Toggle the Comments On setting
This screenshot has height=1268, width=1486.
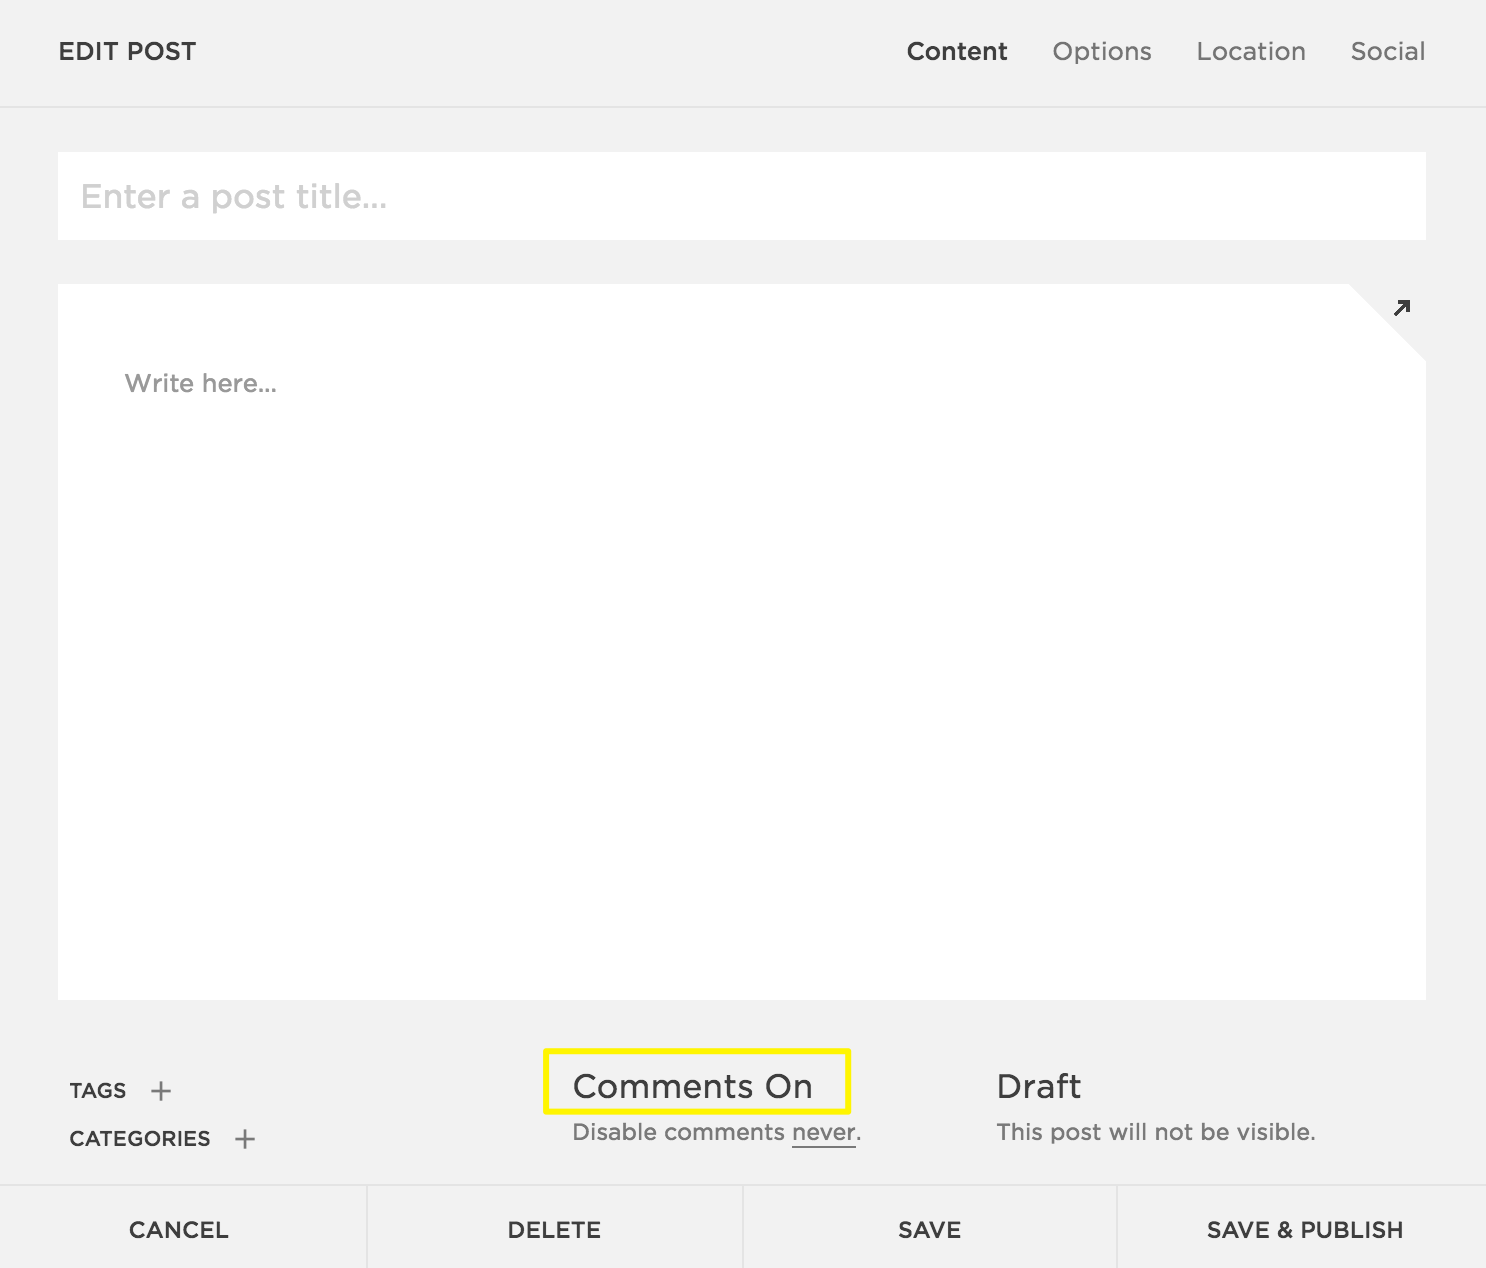point(693,1086)
